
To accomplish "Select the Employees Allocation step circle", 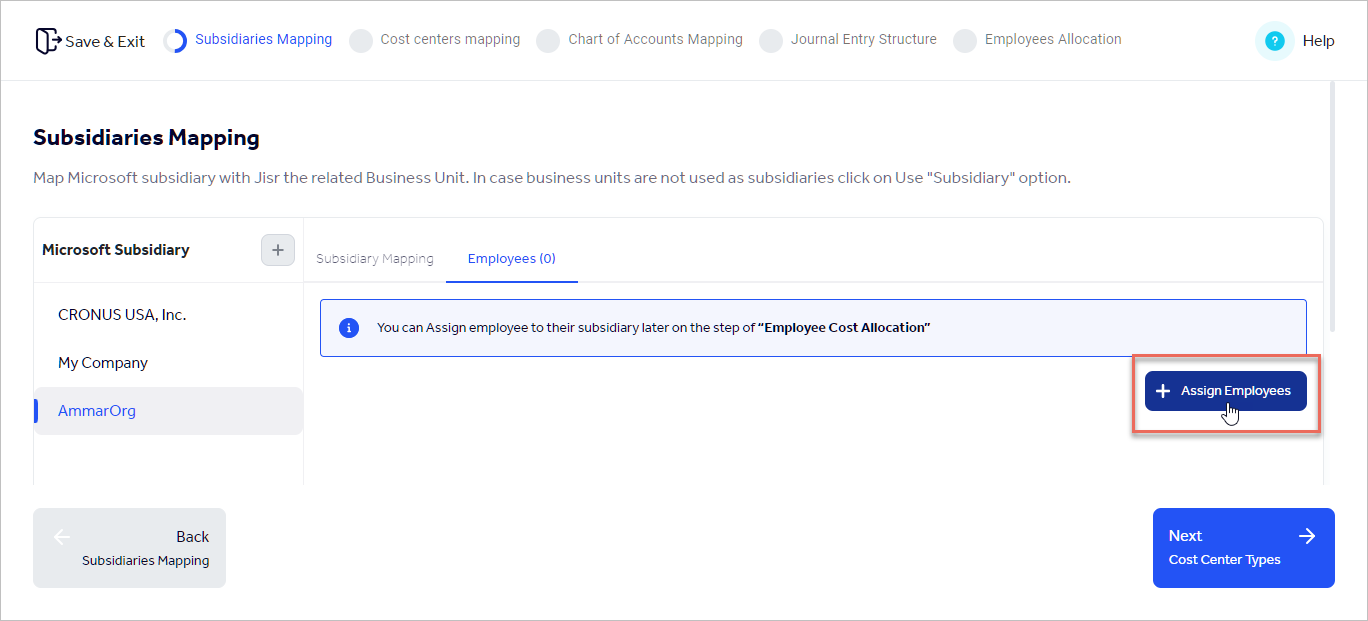I will click(965, 40).
